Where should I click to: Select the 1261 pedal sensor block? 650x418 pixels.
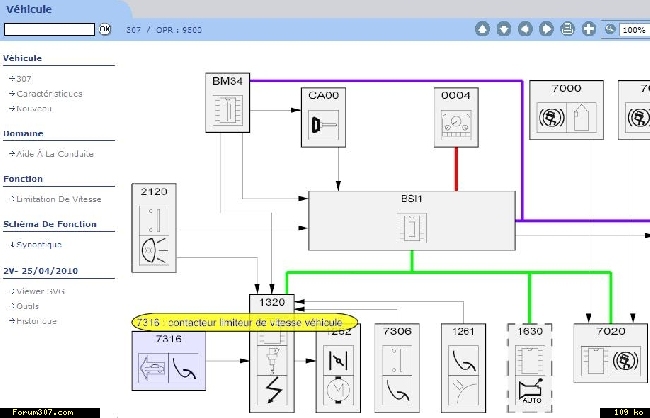(463, 368)
